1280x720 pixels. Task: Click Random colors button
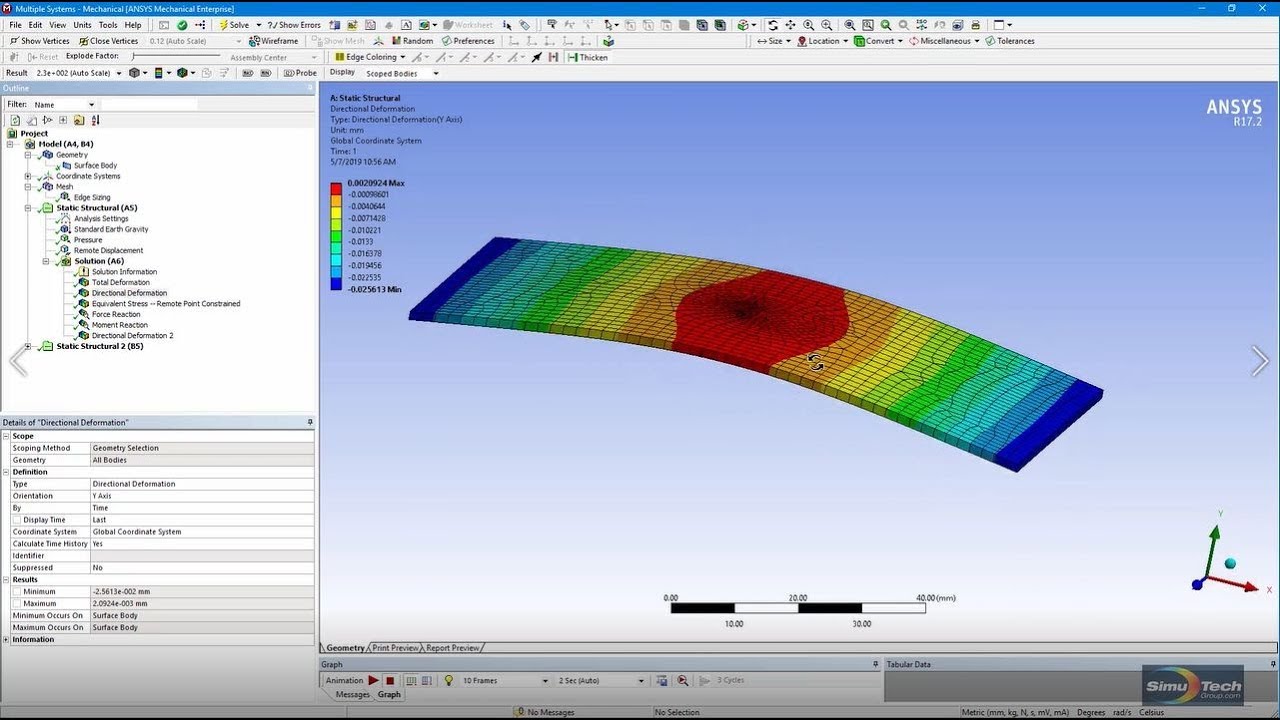tap(412, 41)
